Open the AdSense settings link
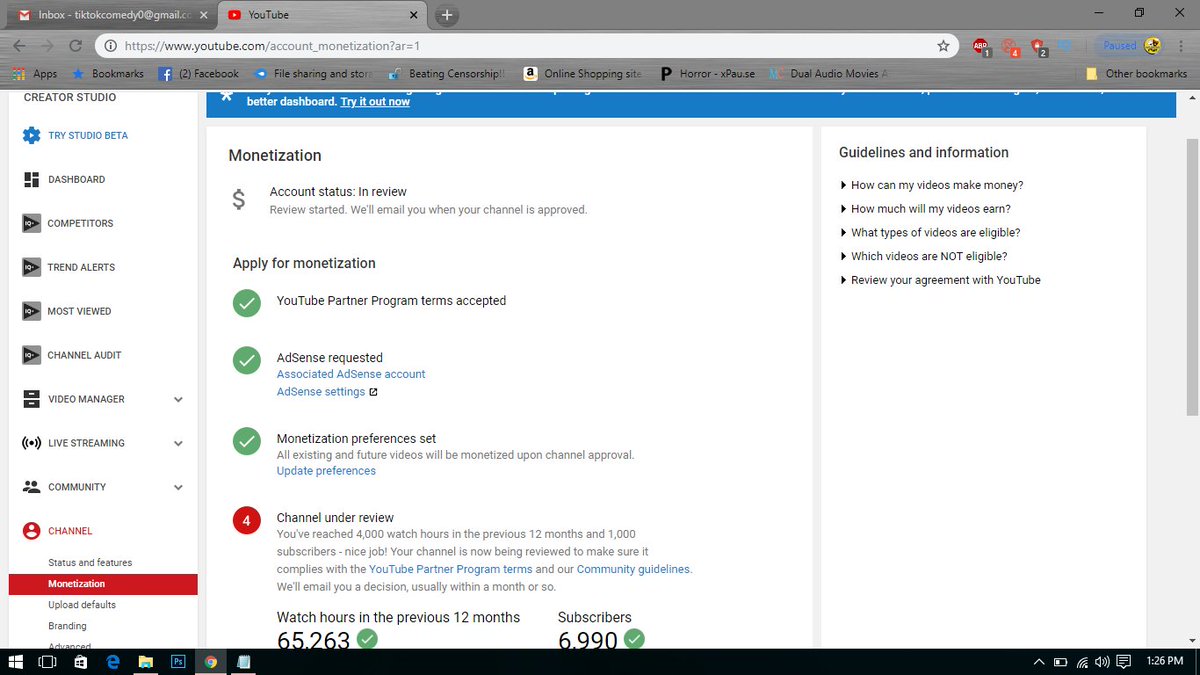1200x675 pixels. (321, 392)
